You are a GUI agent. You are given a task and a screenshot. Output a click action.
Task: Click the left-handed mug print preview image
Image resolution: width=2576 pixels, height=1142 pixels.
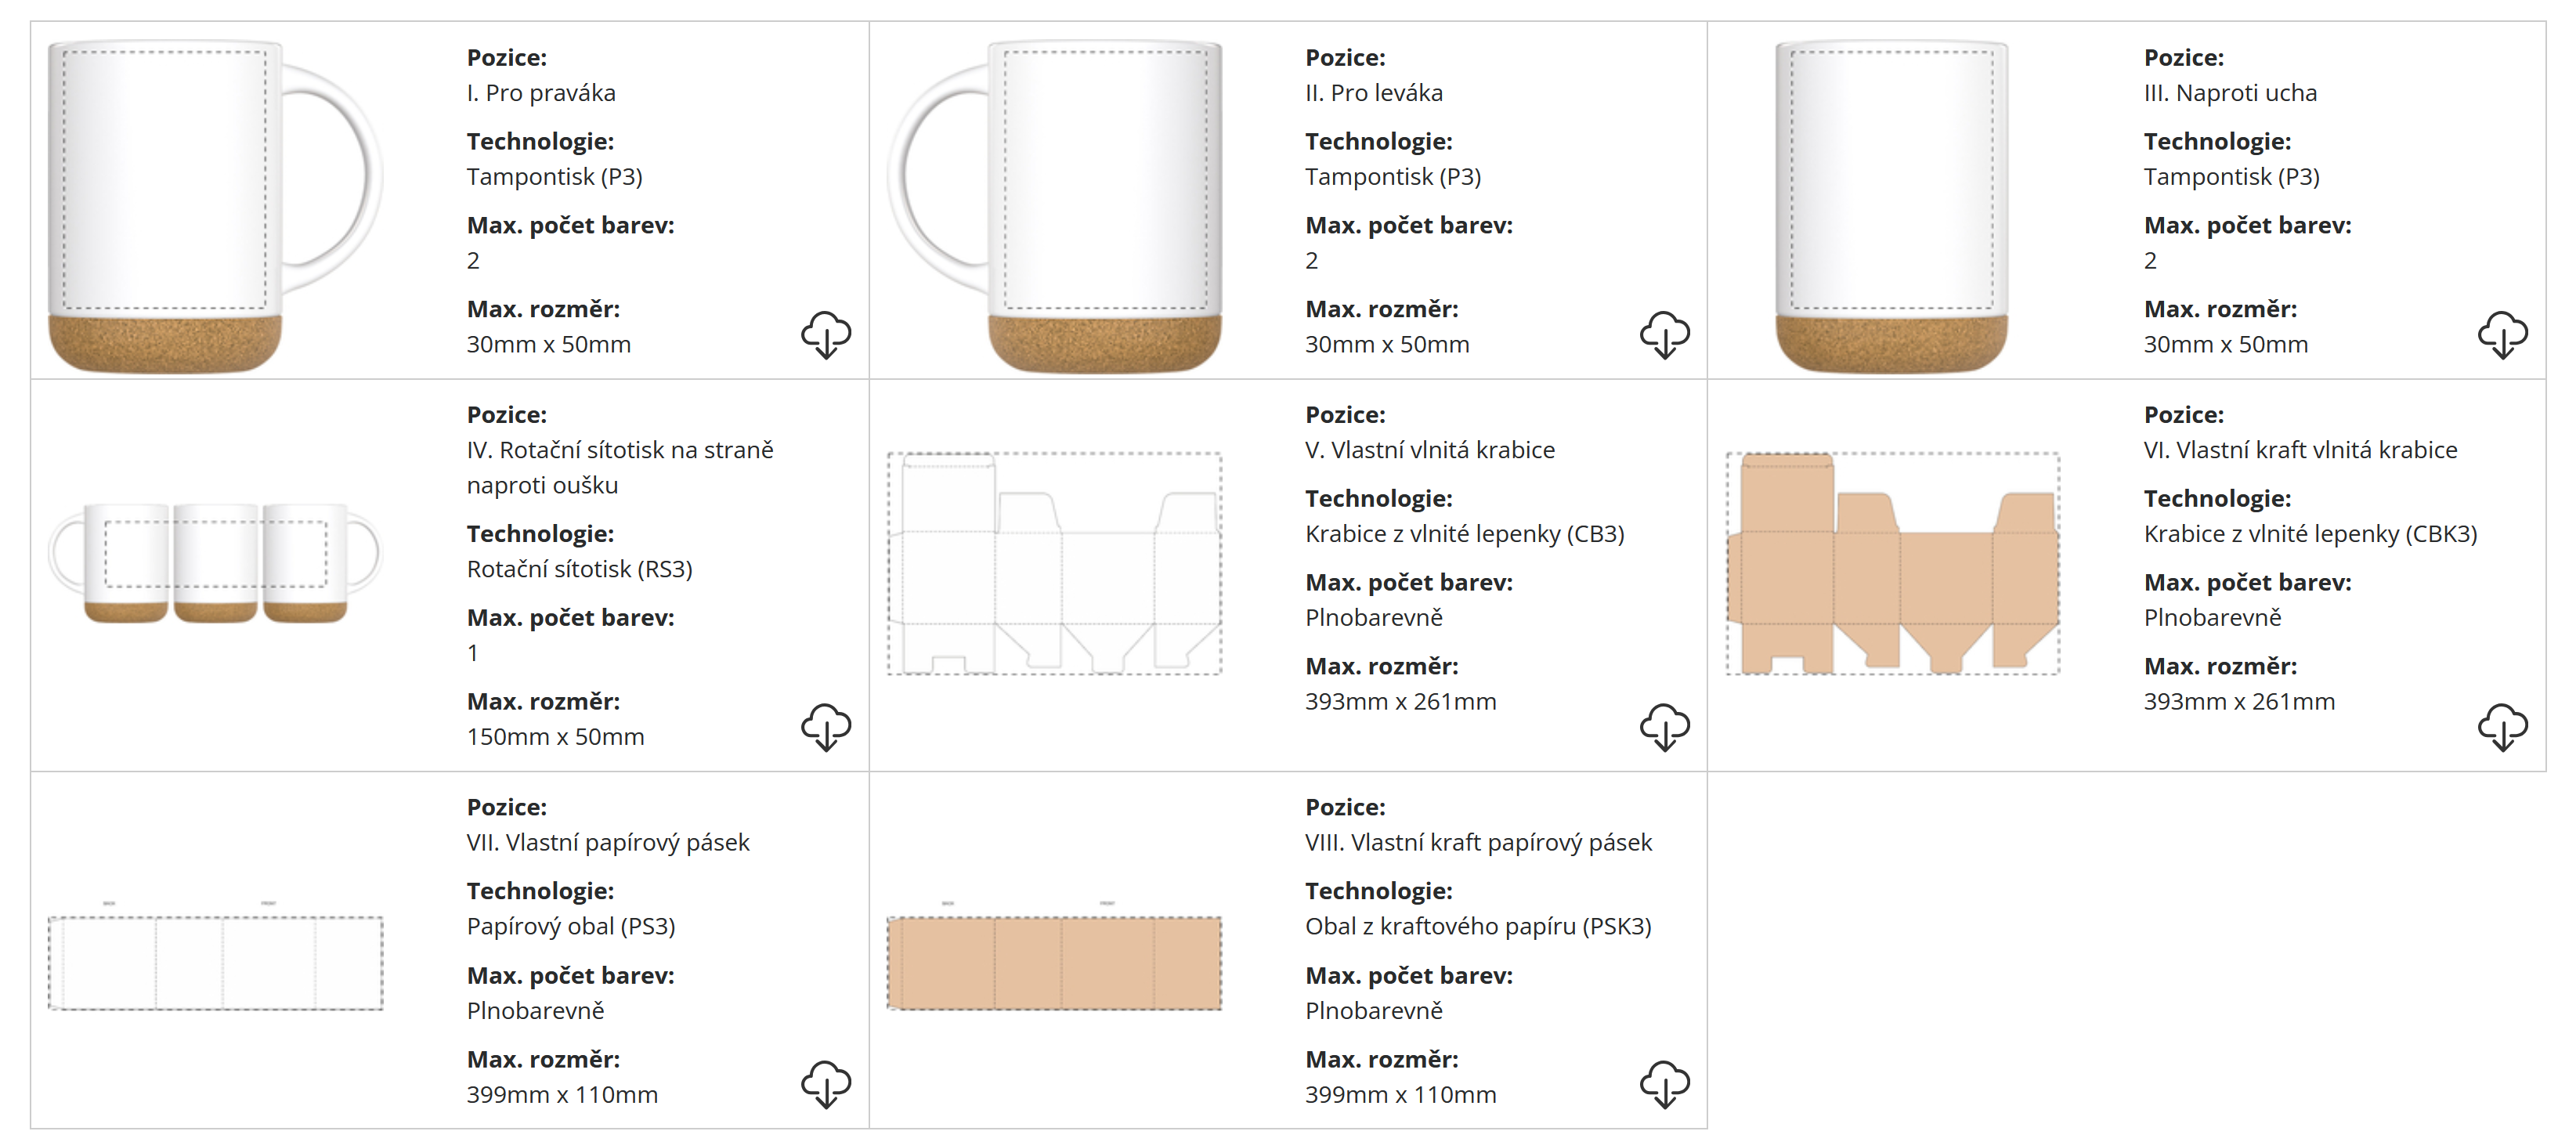pos(1054,205)
